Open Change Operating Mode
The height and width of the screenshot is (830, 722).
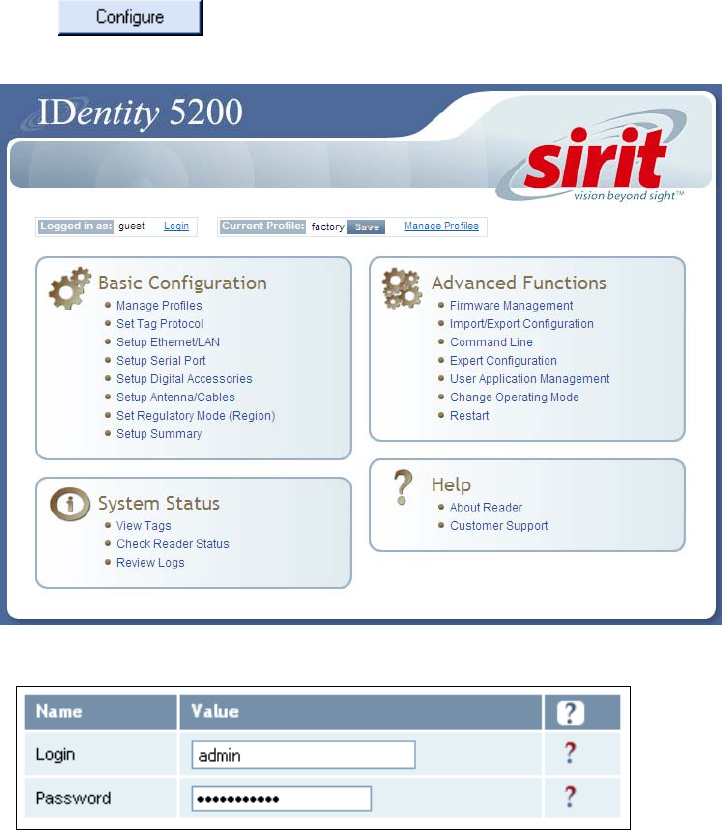514,397
